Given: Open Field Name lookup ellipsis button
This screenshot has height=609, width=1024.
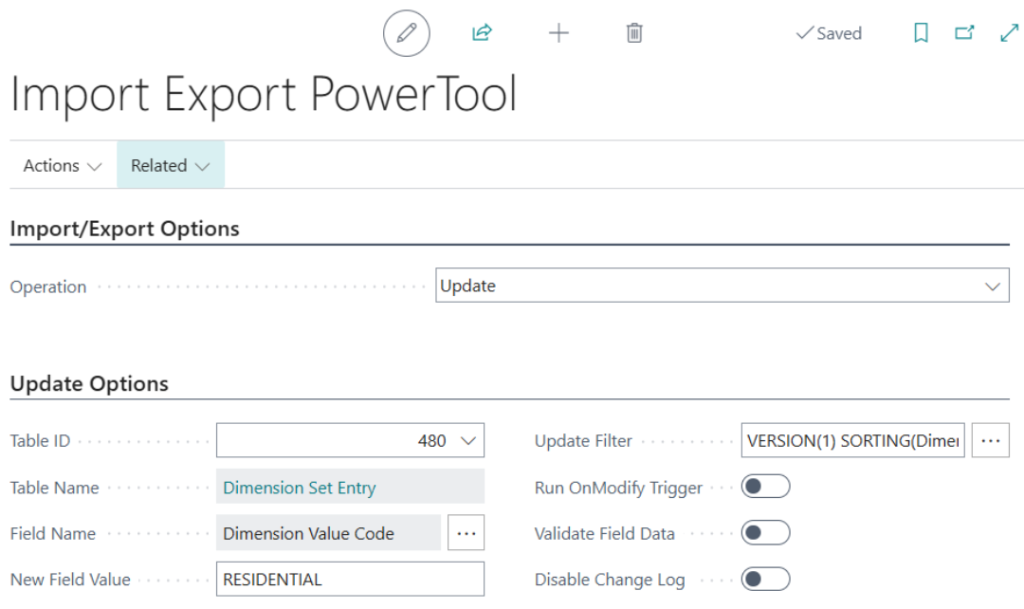Looking at the screenshot, I should (x=466, y=534).
